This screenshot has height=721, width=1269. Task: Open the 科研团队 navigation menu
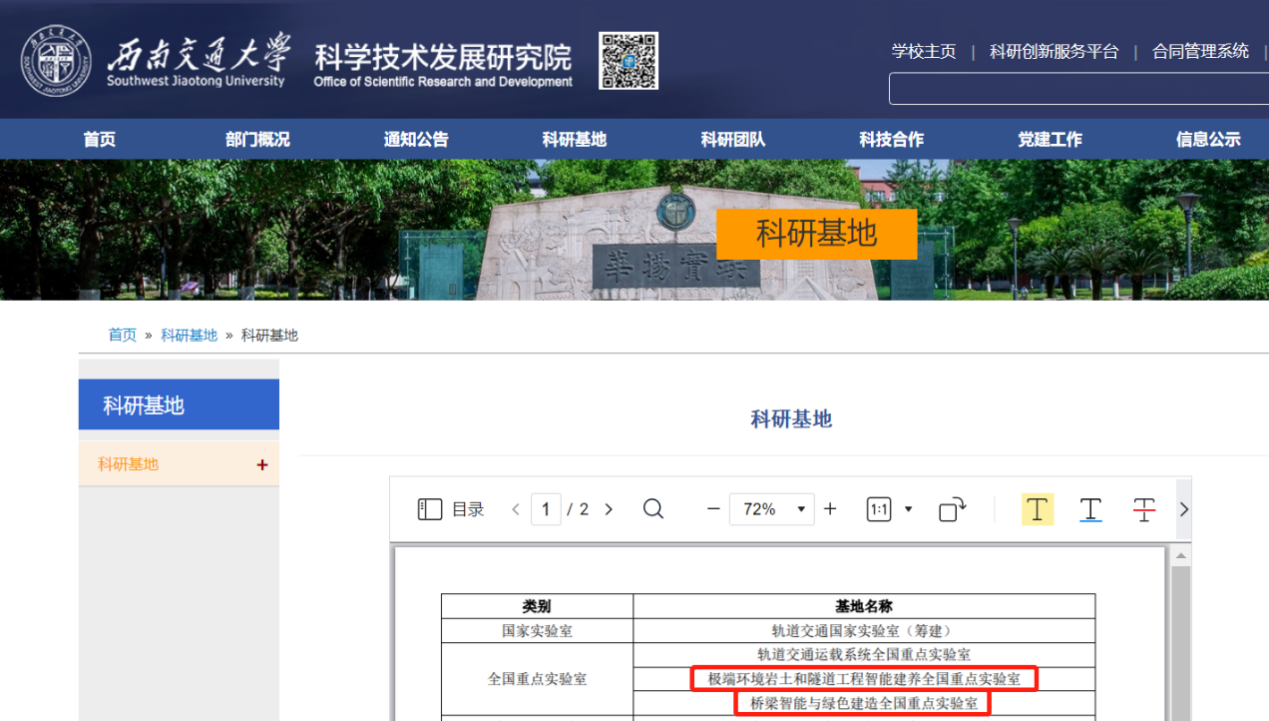tap(733, 140)
